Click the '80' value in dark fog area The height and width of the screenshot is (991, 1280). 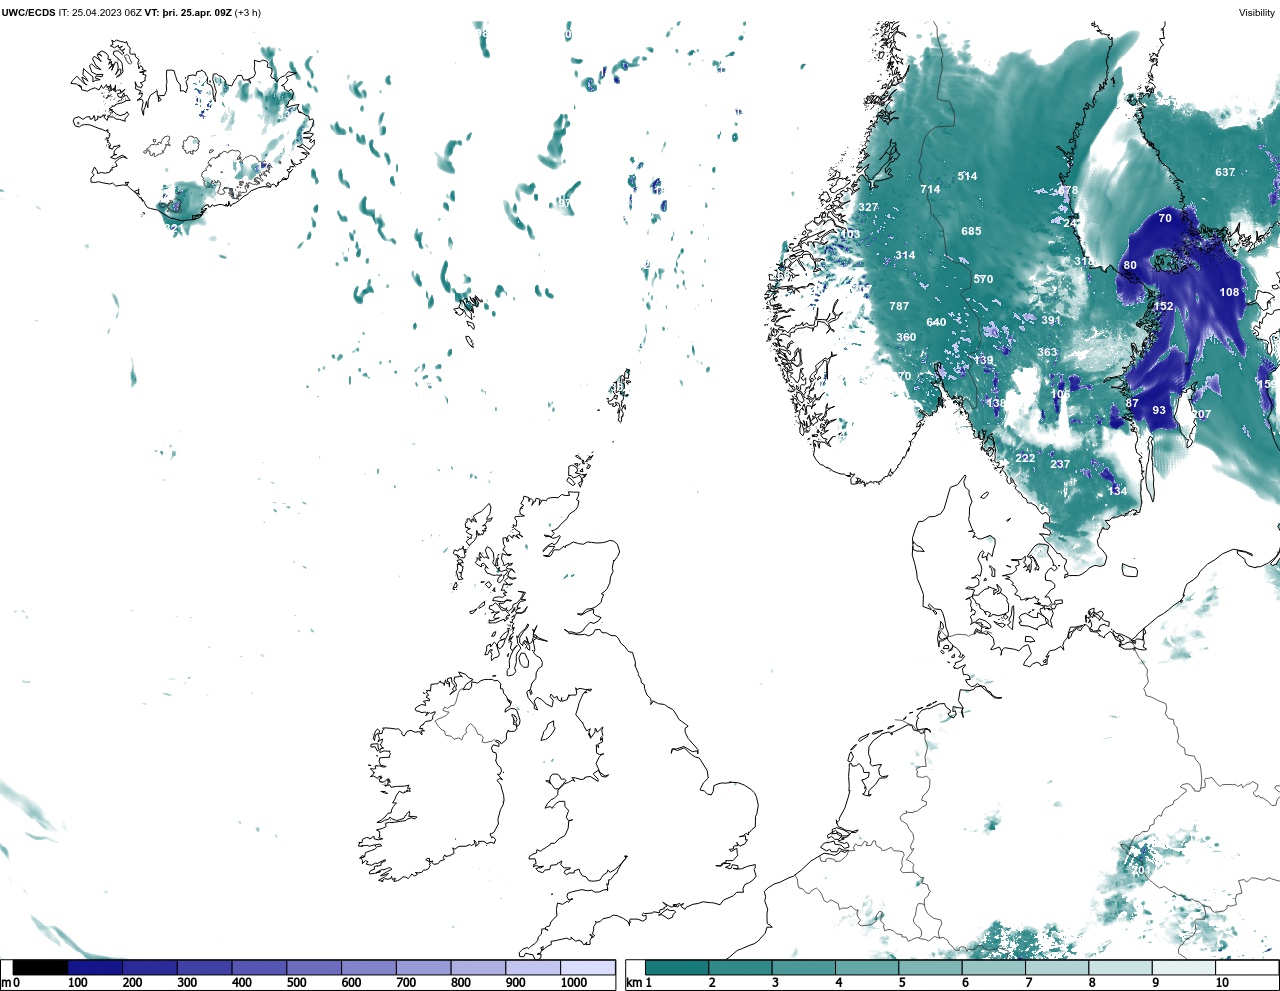pos(1130,265)
